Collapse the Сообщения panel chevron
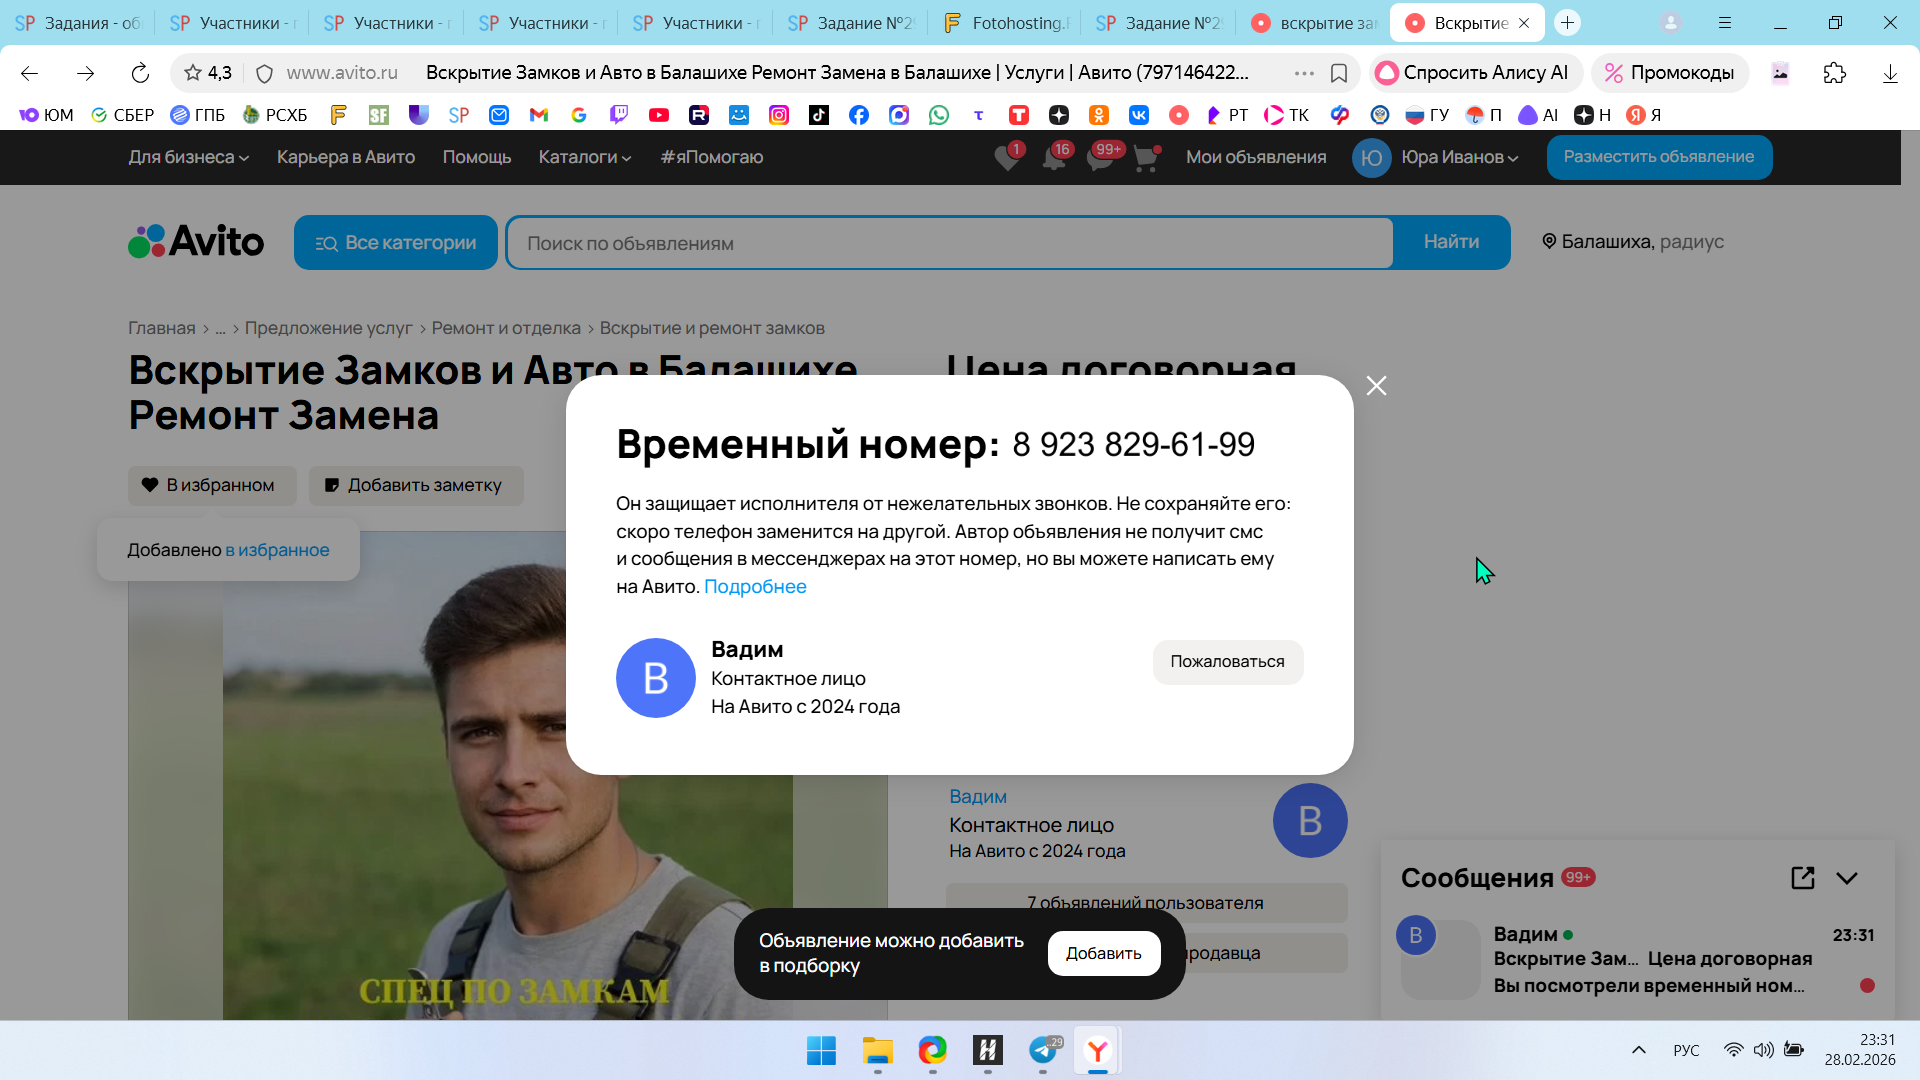Image resolution: width=1920 pixels, height=1080 pixels. (1847, 878)
